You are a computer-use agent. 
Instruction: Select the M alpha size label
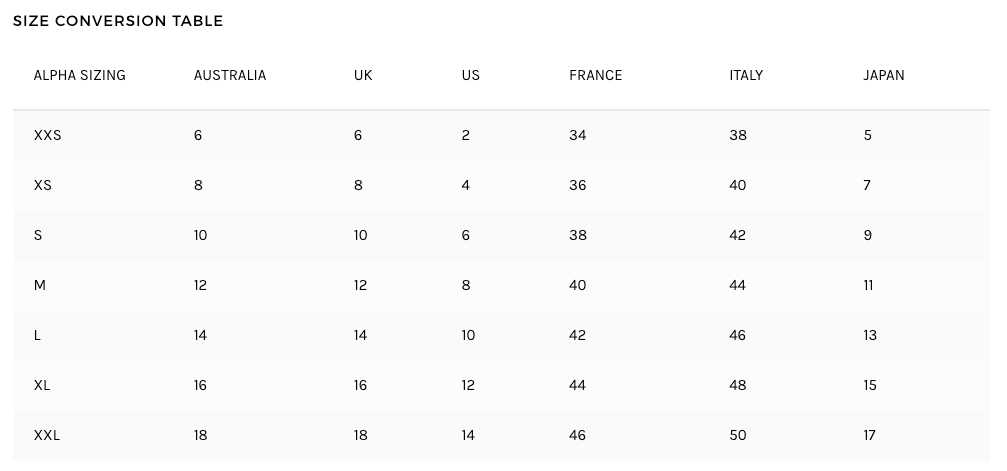point(40,285)
